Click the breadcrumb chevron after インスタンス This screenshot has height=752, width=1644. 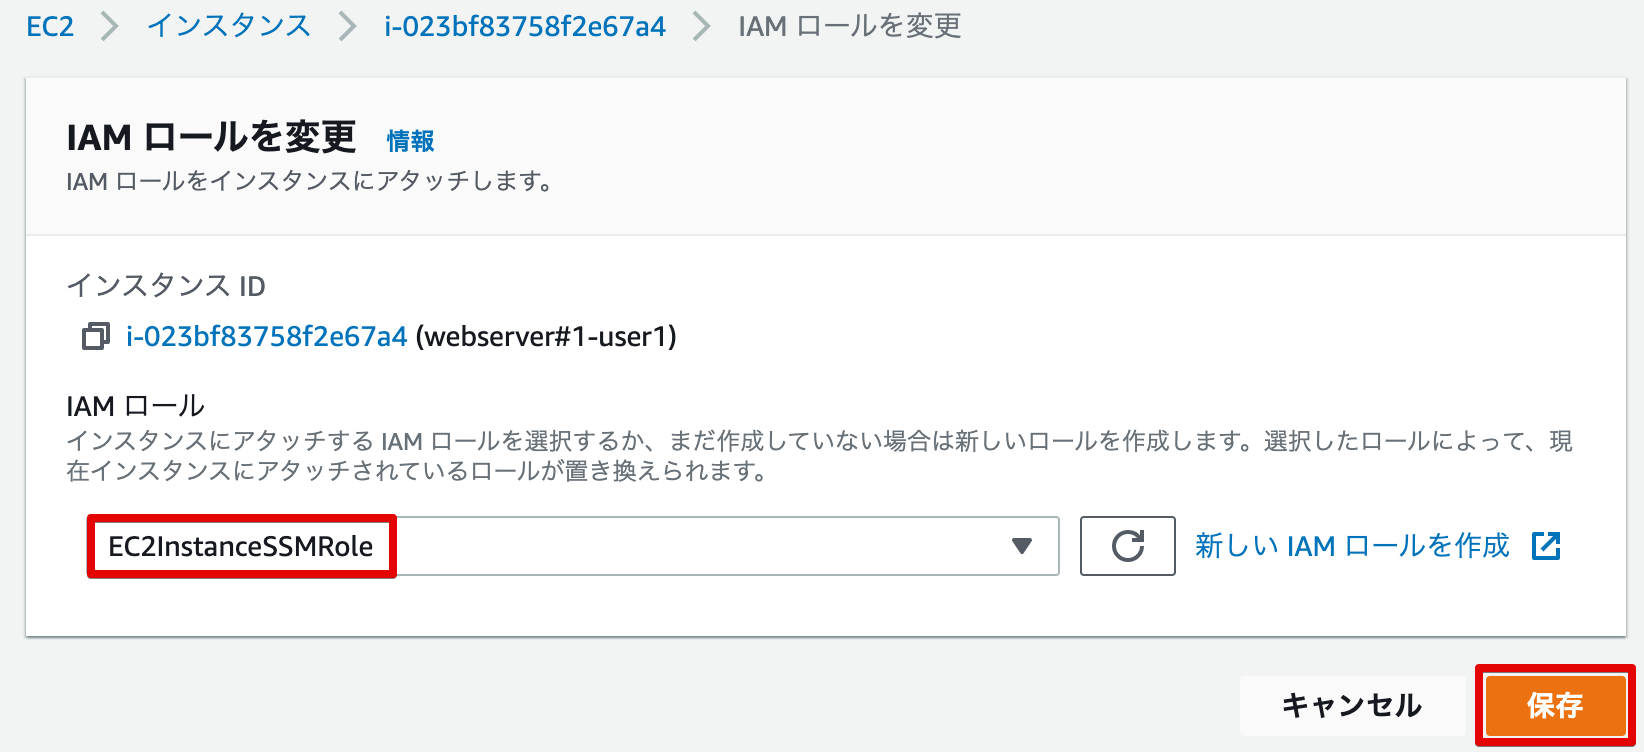(x=347, y=26)
